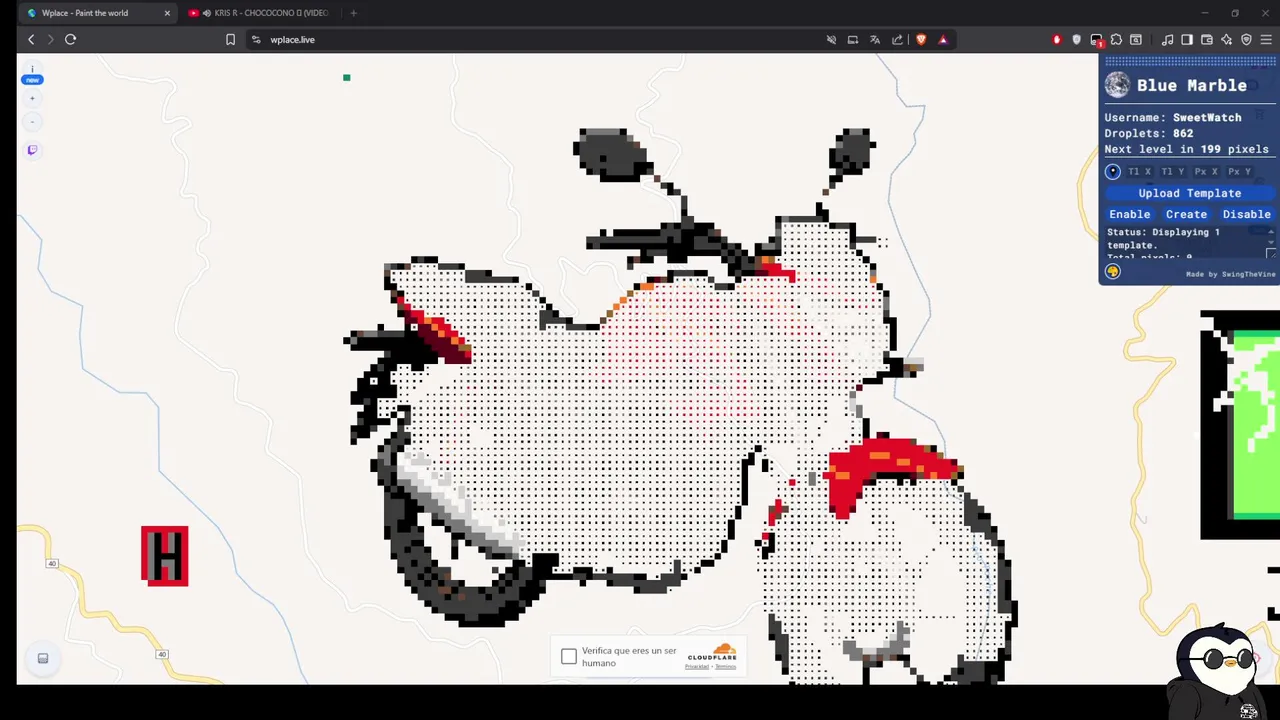Open the translate page icon
The width and height of the screenshot is (1280, 720).
(x=875, y=39)
